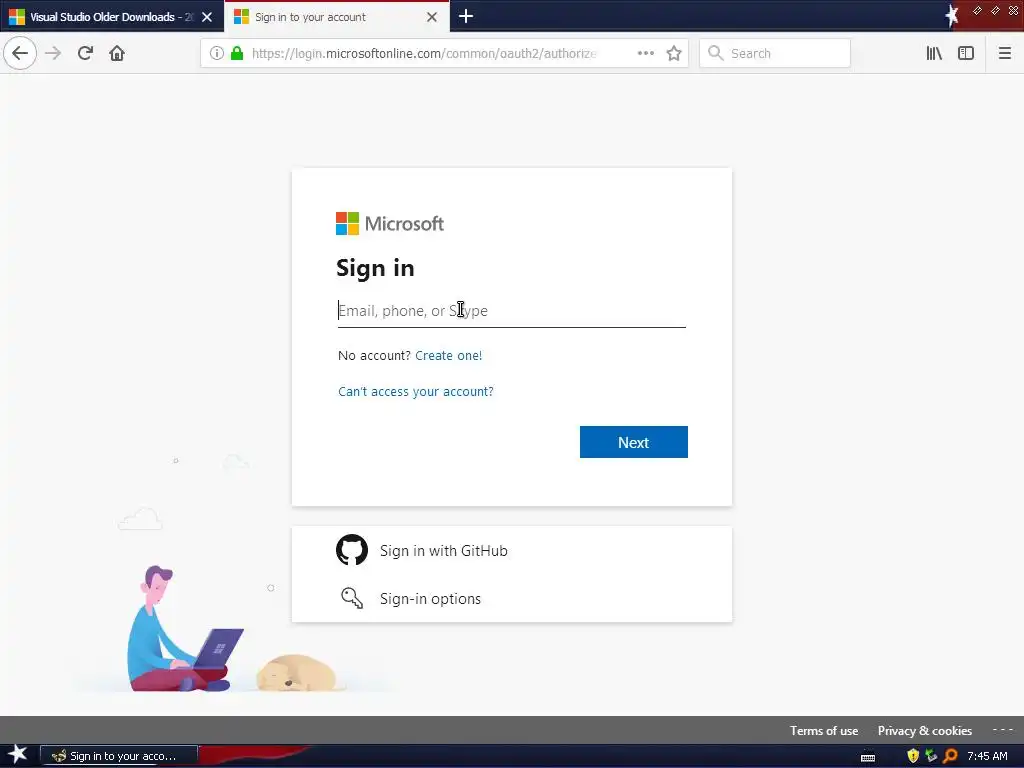1024x768 pixels.
Task: Open Can't access your account? link
Action: click(416, 391)
